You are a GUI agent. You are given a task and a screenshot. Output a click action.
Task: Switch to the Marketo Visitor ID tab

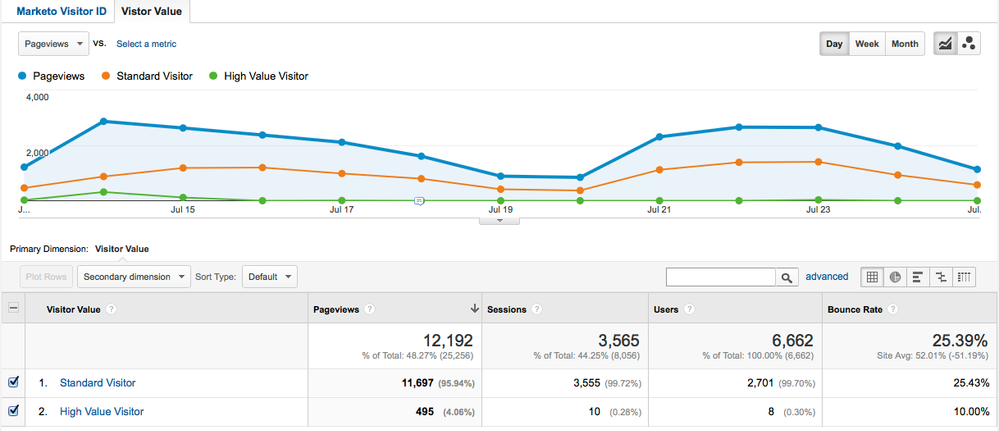point(56,11)
